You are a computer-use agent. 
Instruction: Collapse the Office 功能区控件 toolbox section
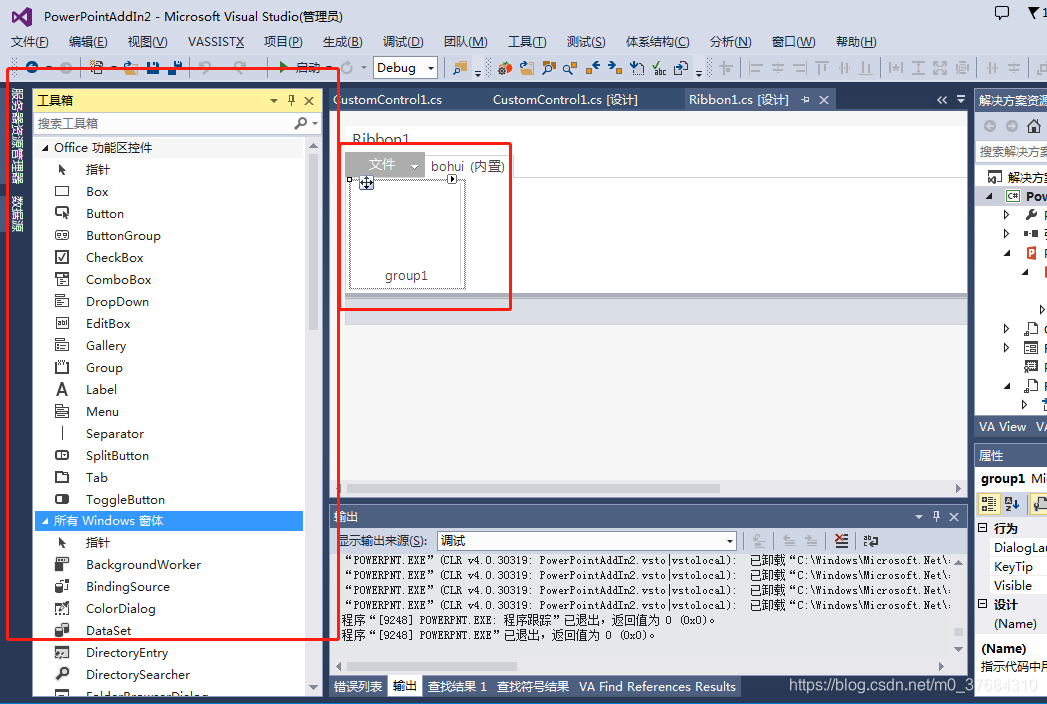pos(45,148)
